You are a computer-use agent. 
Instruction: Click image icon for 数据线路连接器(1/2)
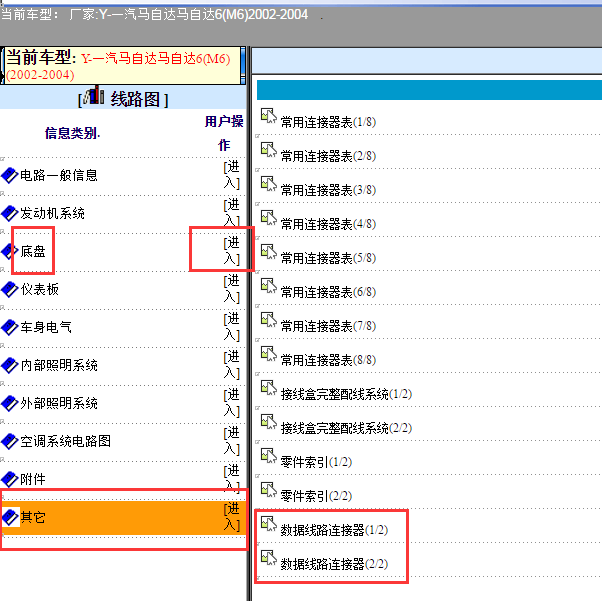pyautogui.click(x=269, y=523)
